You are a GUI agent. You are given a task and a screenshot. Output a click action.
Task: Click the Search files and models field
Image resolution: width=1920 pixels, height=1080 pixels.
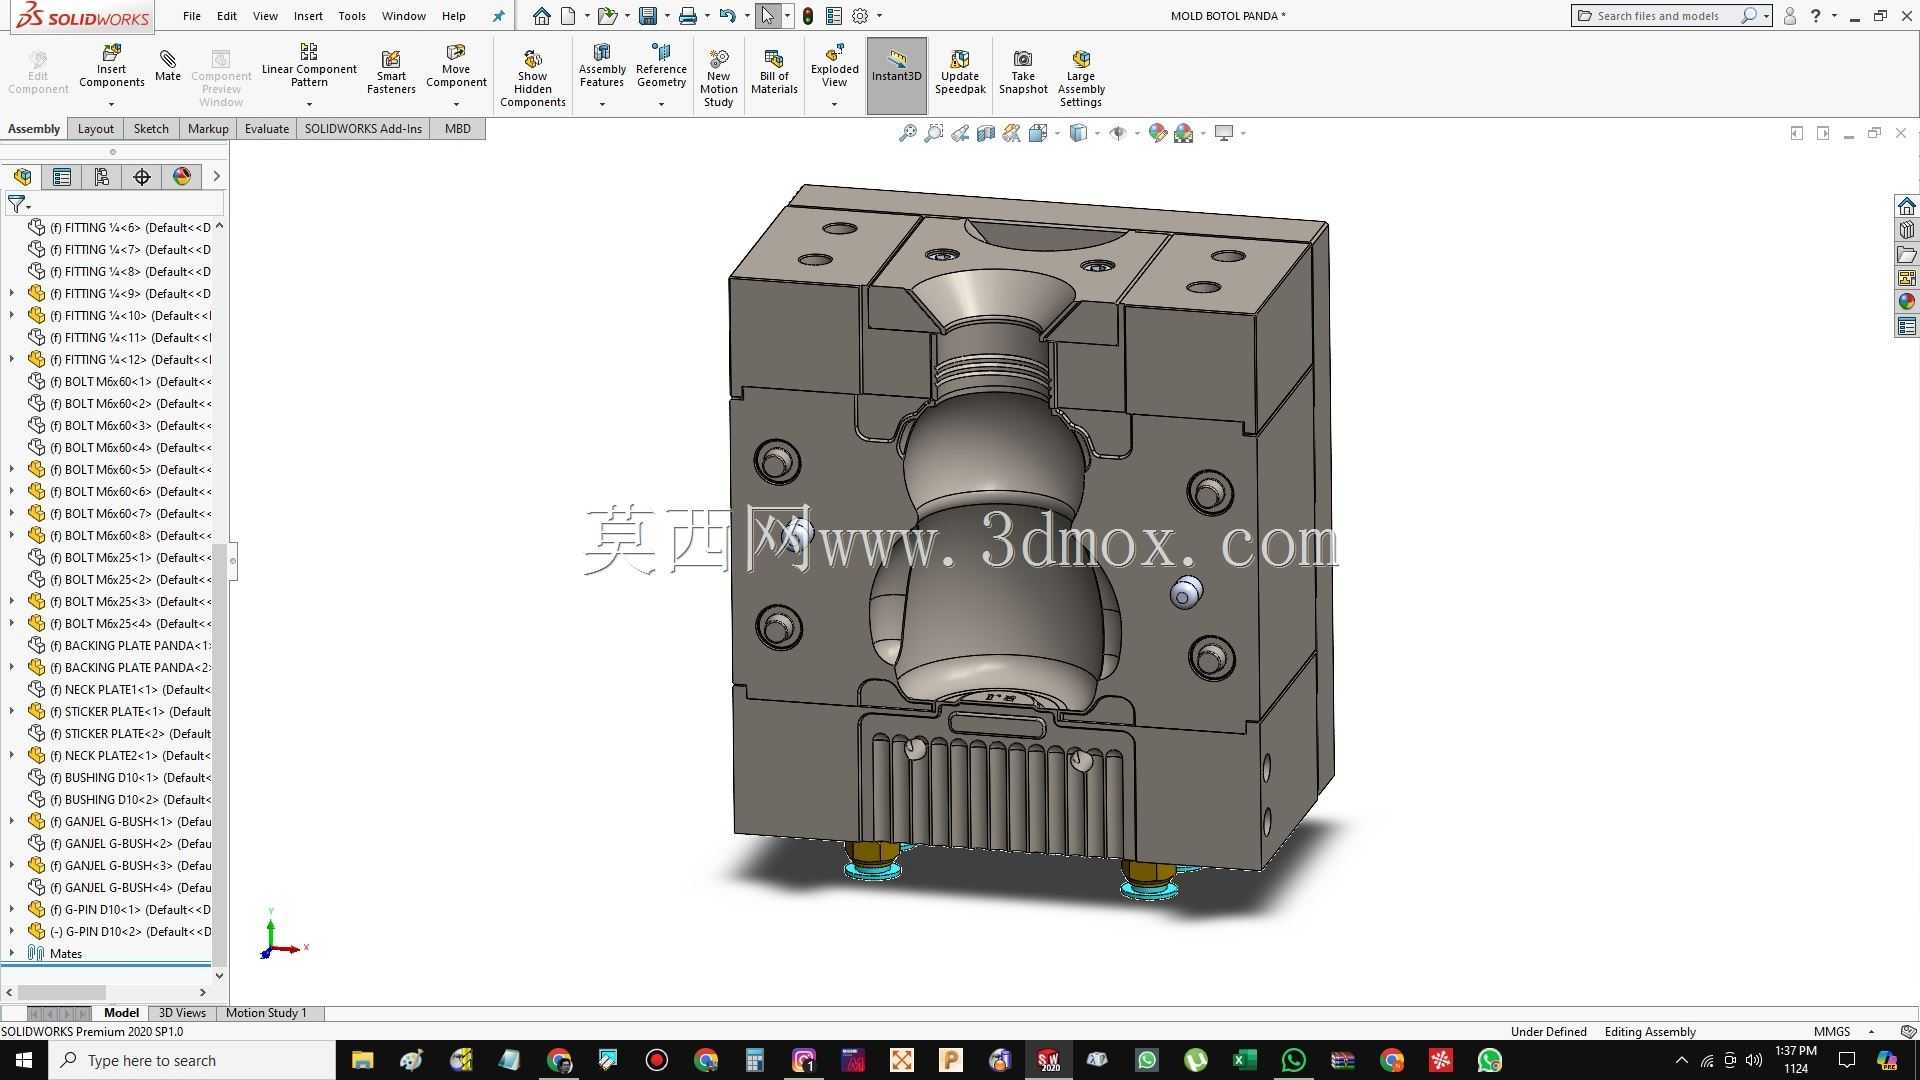tap(1658, 16)
